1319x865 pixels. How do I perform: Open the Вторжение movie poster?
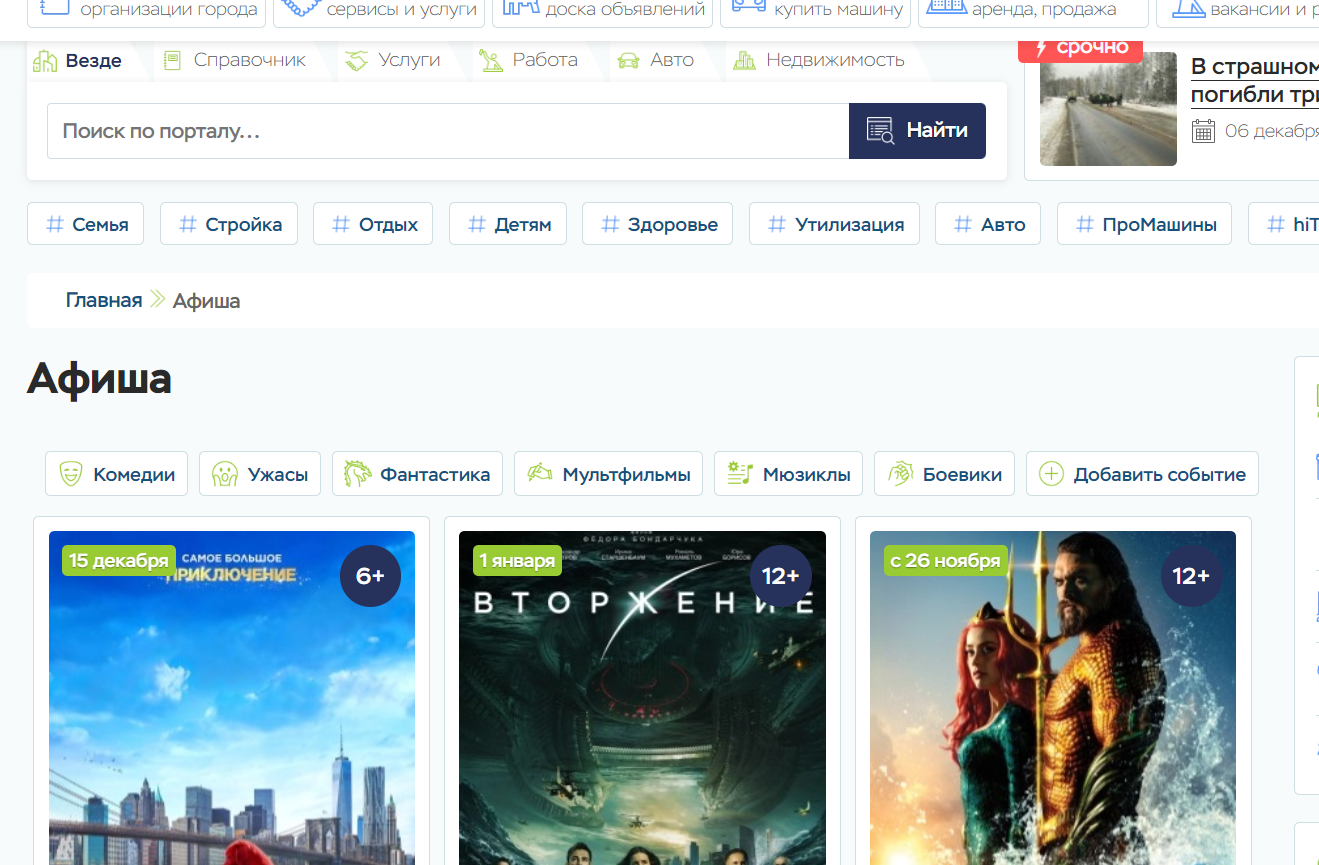(x=642, y=700)
